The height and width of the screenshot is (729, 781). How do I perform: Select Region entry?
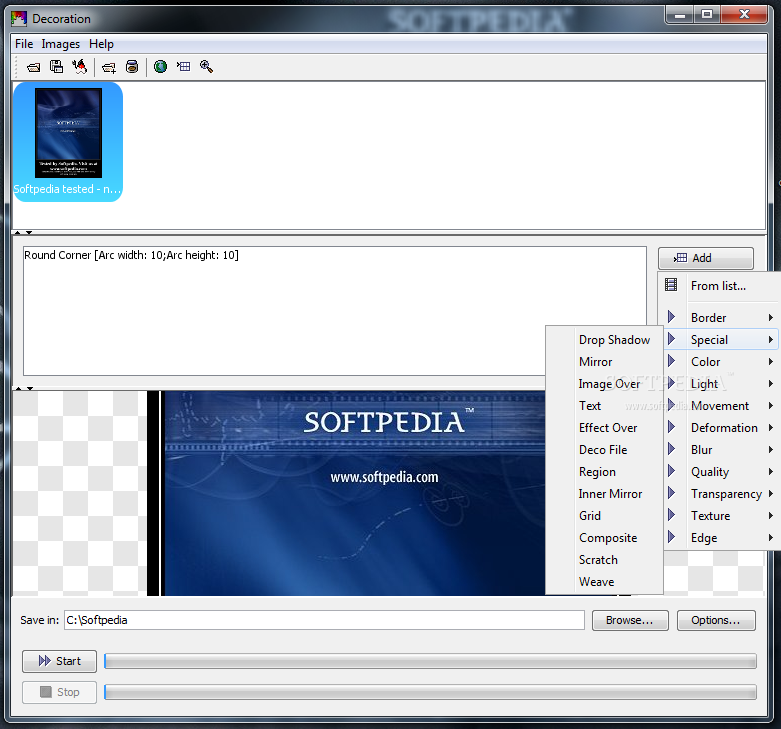(605, 472)
